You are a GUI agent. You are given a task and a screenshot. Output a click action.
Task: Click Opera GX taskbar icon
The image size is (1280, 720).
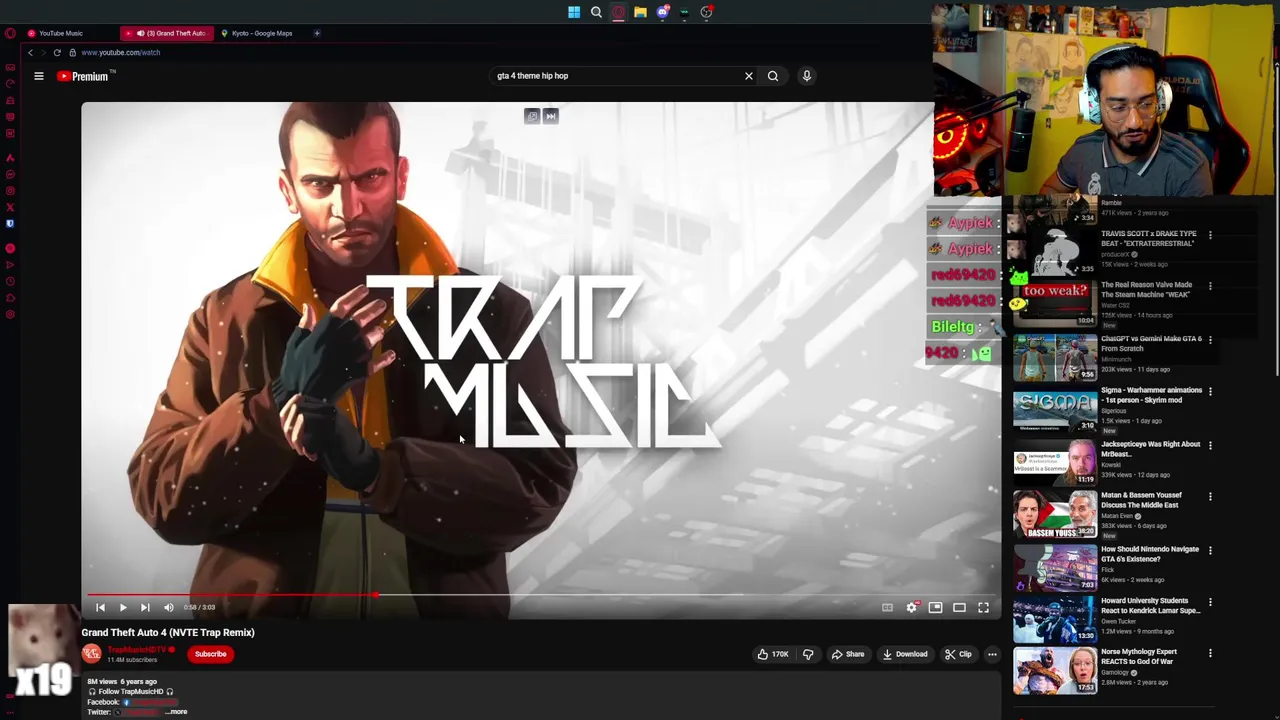tap(618, 12)
